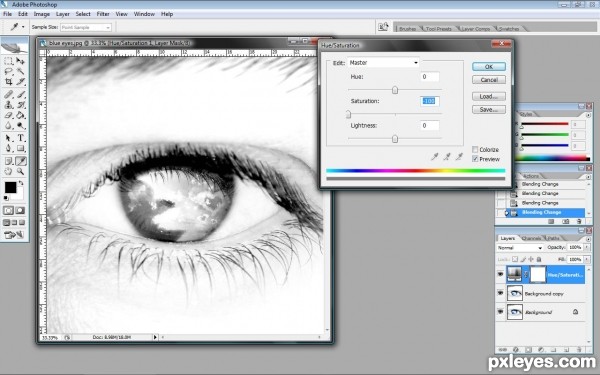Select the Rectangular Marquee tool
Viewport: 600px width, 375px height.
pyautogui.click(x=8, y=61)
